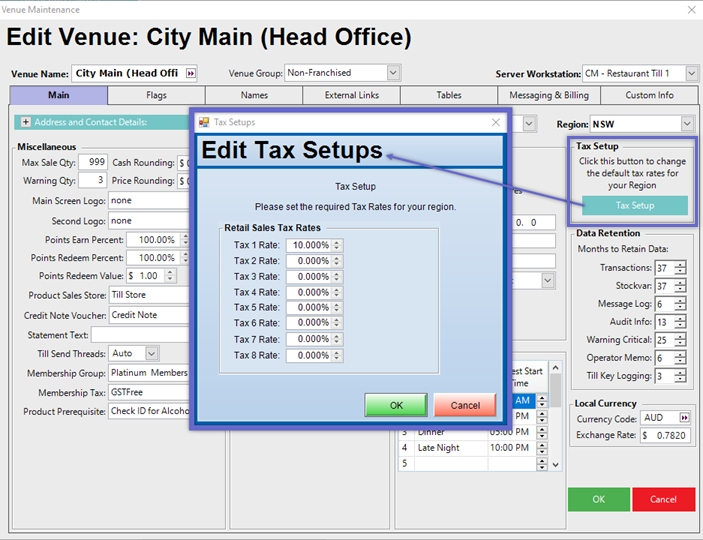This screenshot has height=540, width=703.
Task: Open the Till Send Threads dropdown
Action: point(151,353)
